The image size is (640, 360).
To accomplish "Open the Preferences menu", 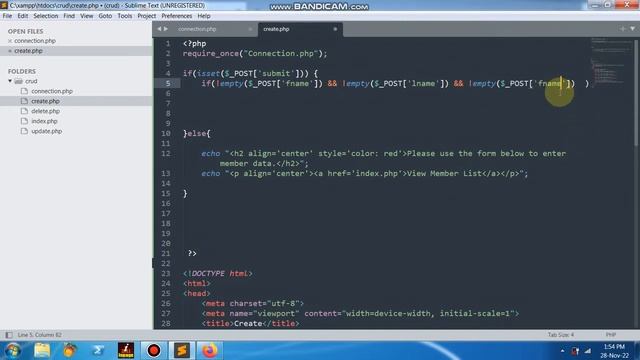I will point(177,16).
